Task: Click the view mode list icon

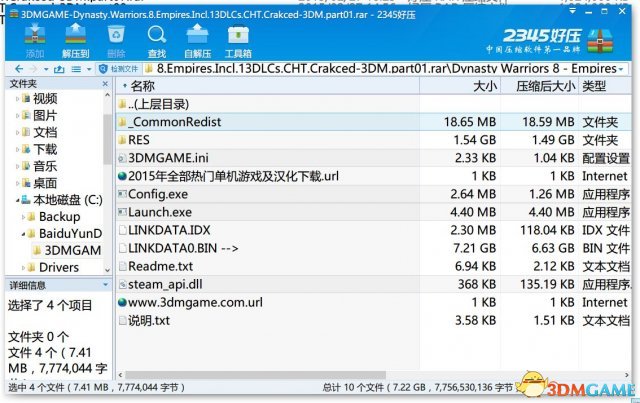Action: click(76, 69)
